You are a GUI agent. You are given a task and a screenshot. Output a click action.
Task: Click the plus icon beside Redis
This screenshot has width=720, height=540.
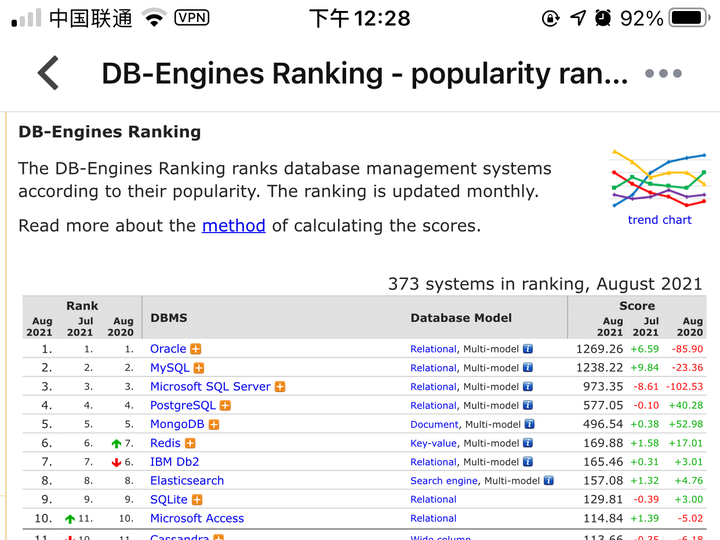coord(190,444)
